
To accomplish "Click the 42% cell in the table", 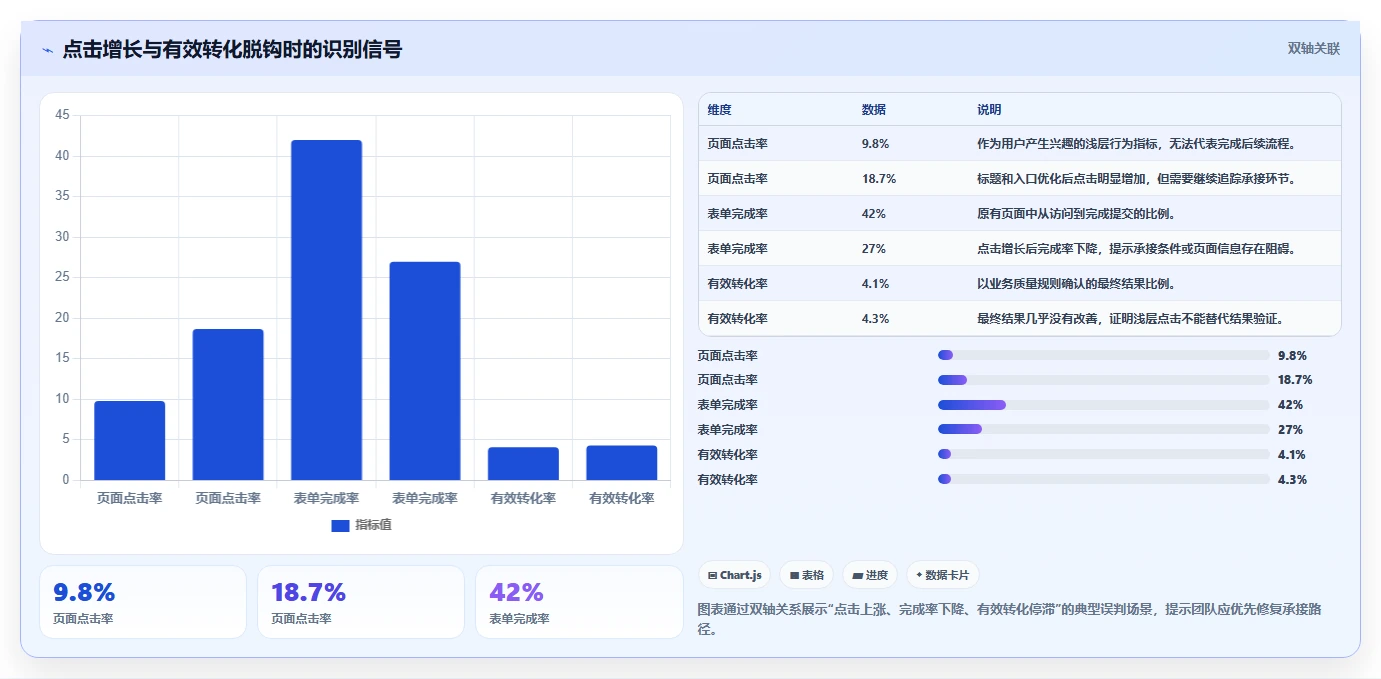I will tap(873, 214).
